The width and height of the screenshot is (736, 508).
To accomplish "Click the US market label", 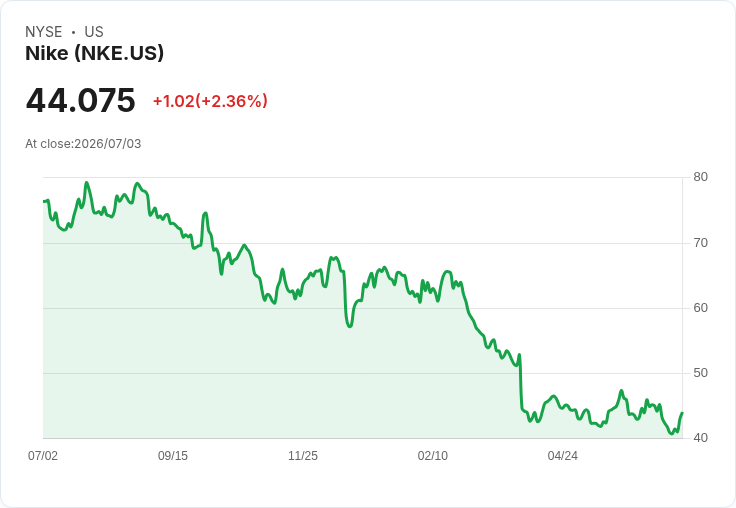I will [94, 32].
